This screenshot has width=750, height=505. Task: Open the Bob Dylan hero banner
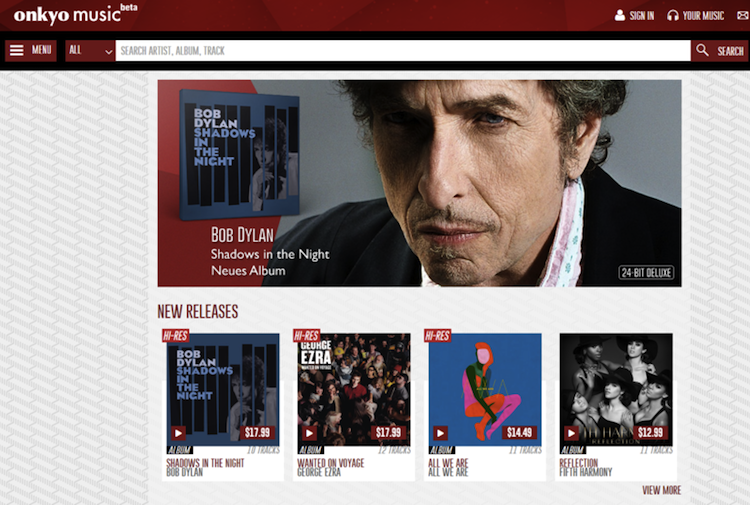[x=419, y=183]
